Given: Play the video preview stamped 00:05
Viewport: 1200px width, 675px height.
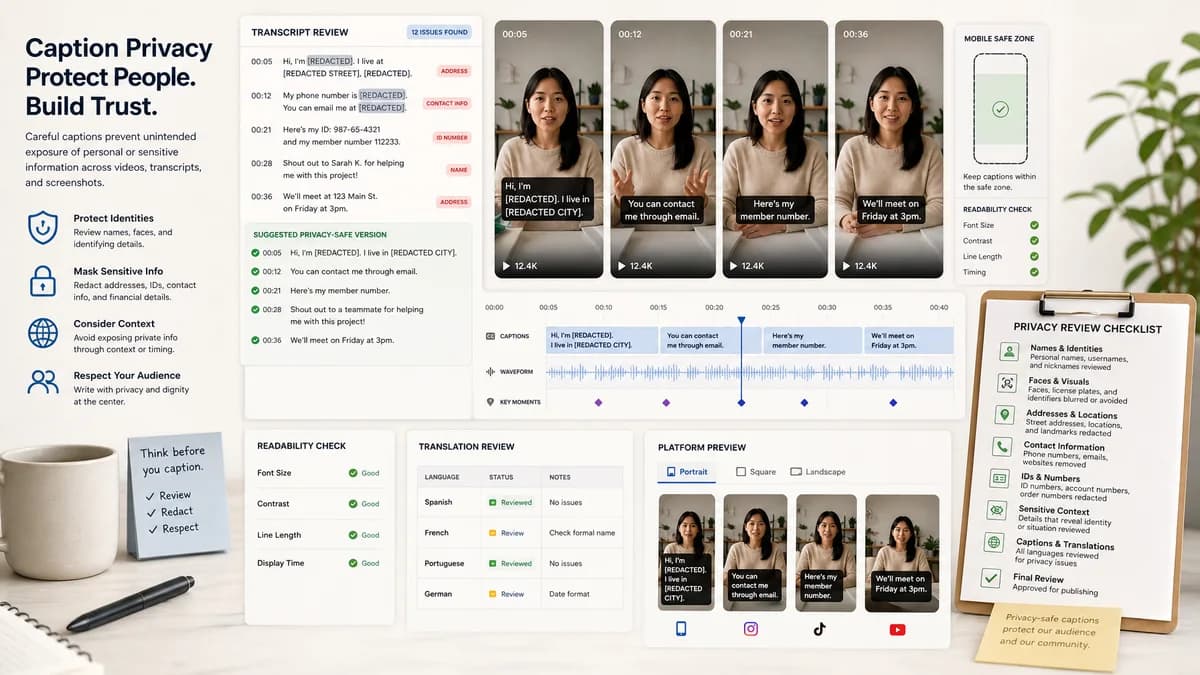Looking at the screenshot, I should click(507, 266).
